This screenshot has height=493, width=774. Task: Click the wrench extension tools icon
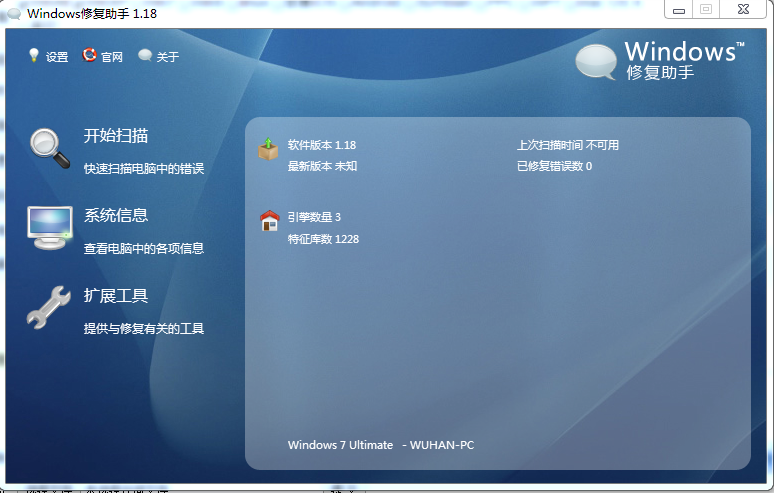48,307
